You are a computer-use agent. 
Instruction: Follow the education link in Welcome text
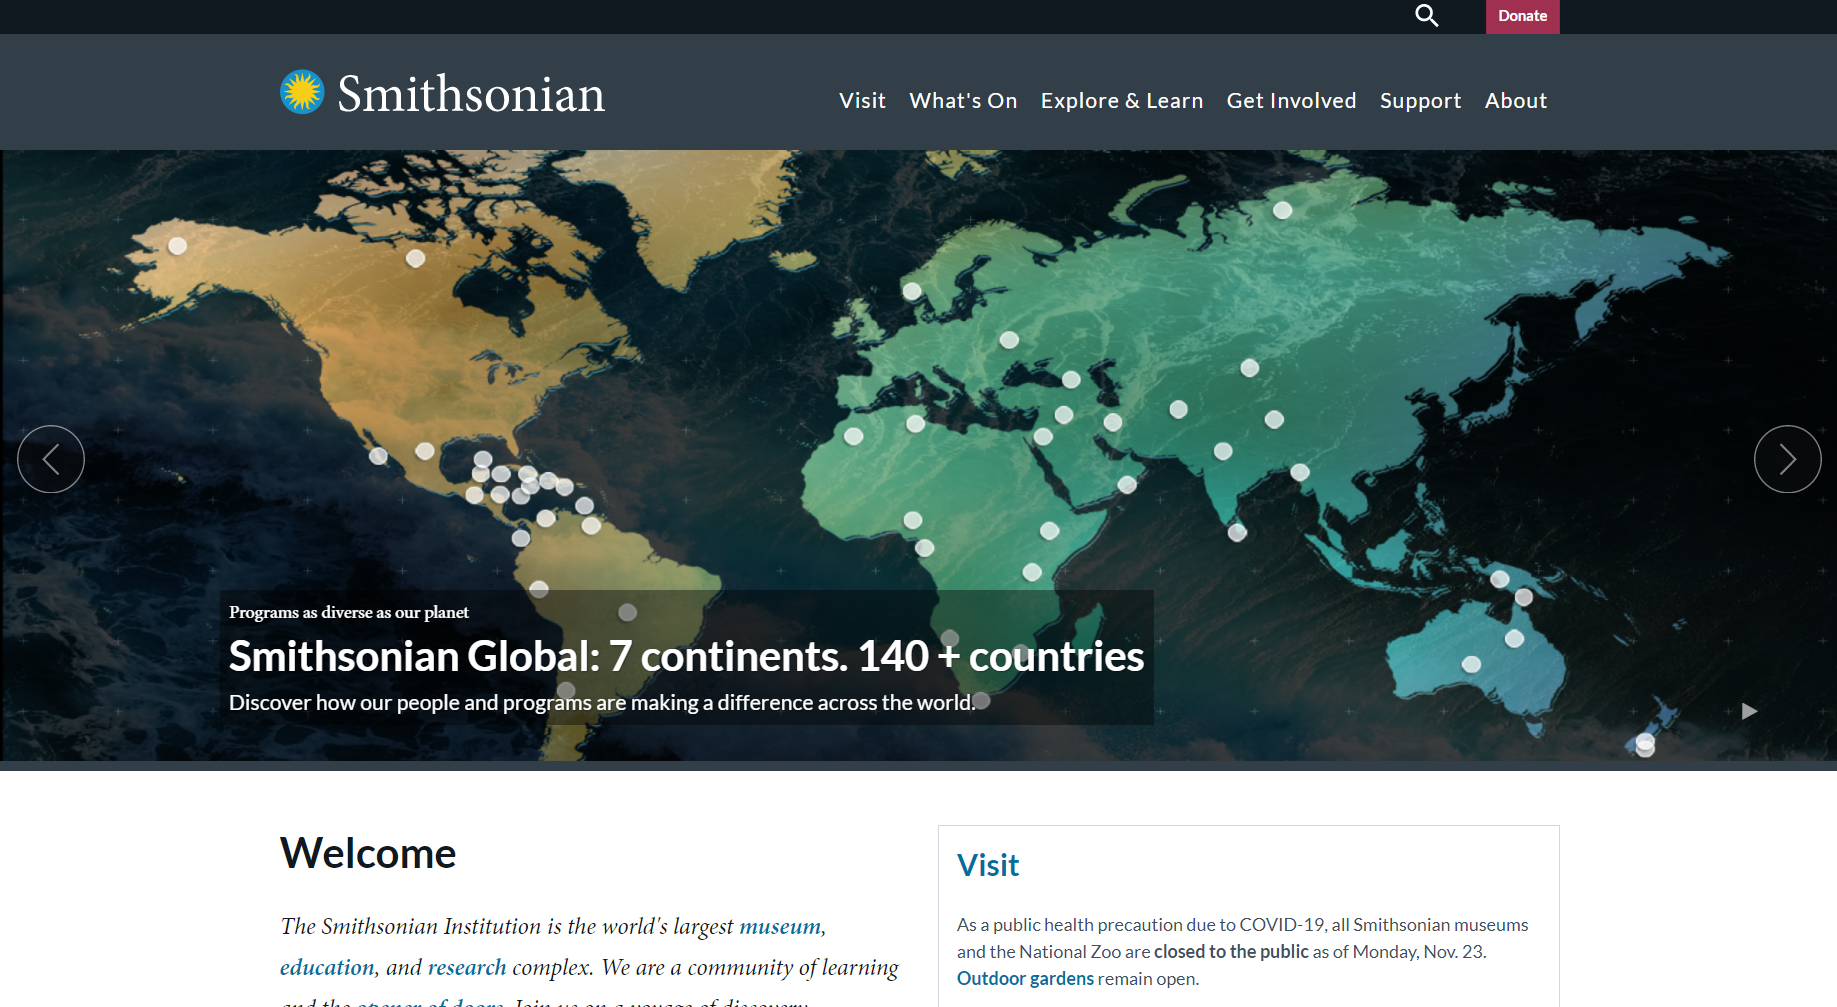pos(327,967)
